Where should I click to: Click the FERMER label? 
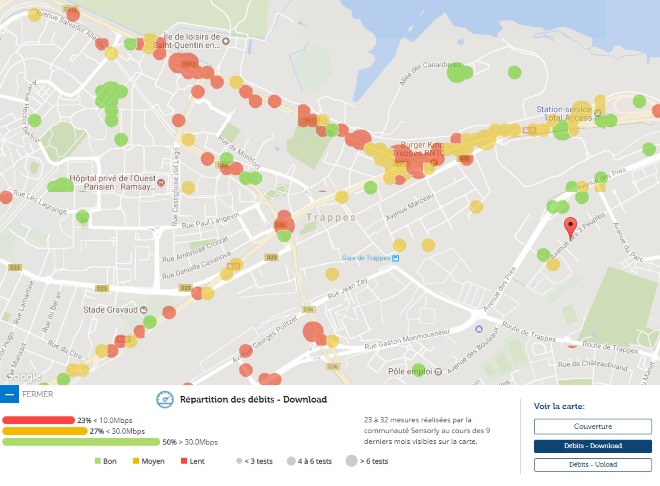37,394
